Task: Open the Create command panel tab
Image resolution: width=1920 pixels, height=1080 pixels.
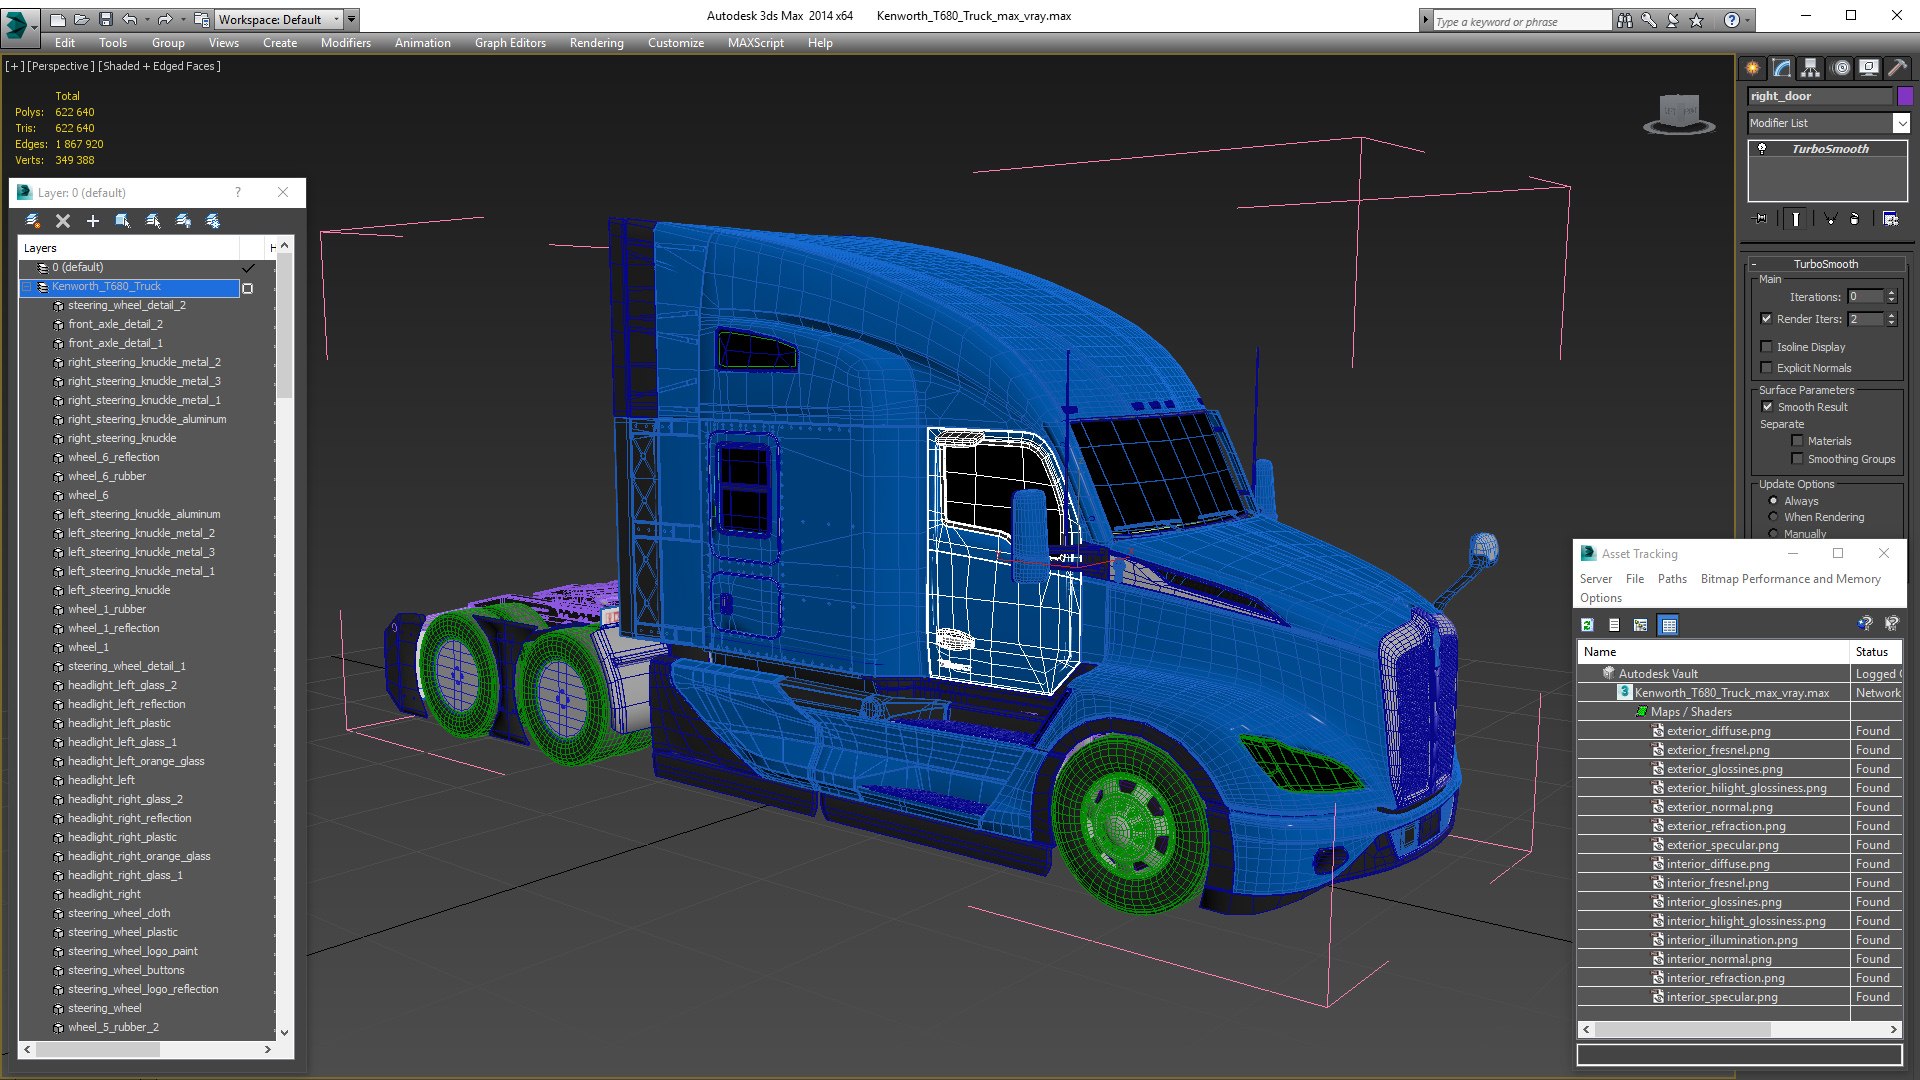Action: pyautogui.click(x=1753, y=68)
